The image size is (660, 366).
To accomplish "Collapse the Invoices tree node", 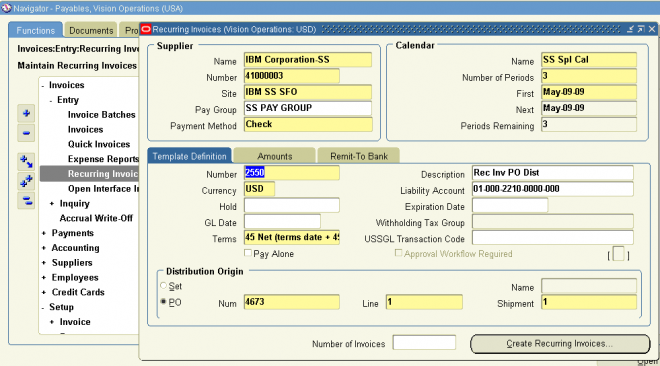I will click(x=43, y=85).
